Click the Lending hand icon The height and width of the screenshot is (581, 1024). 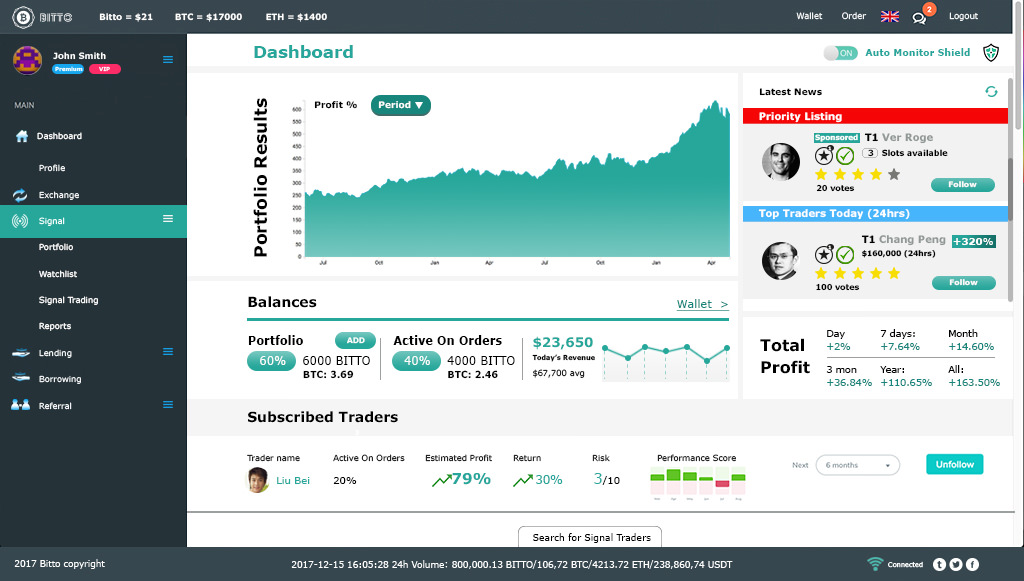(x=21, y=353)
